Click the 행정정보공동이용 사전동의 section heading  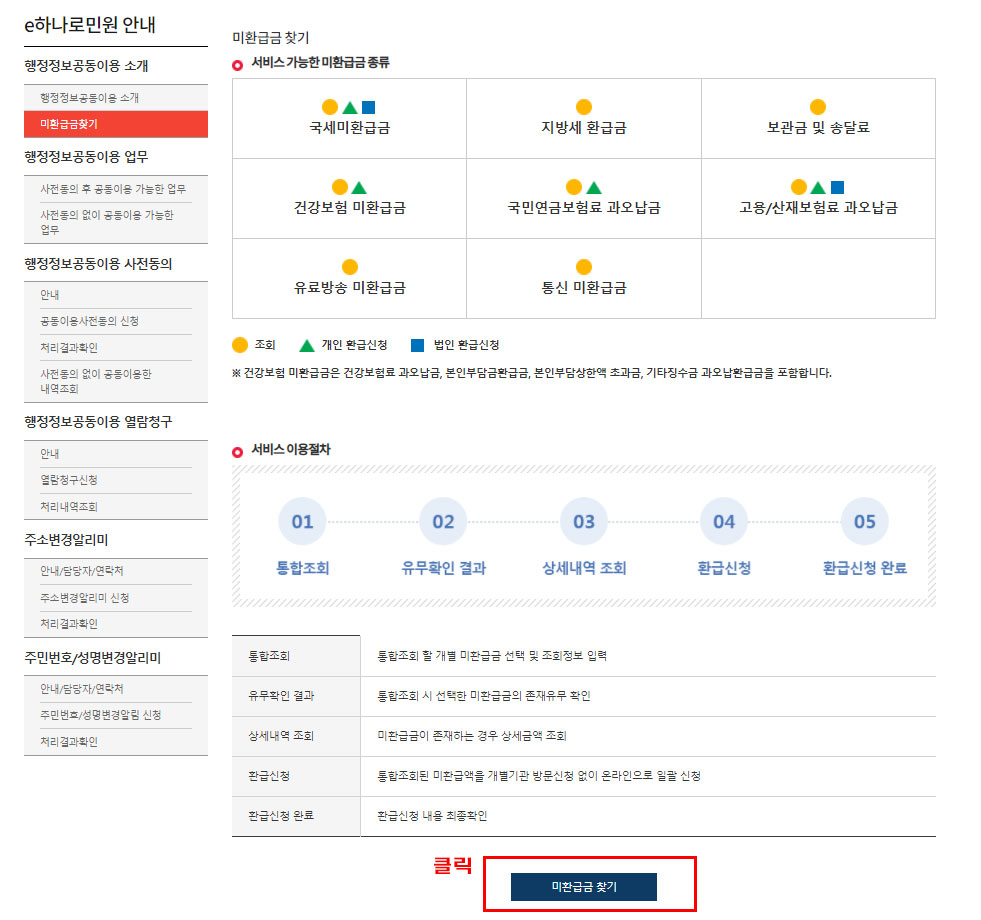point(98,263)
